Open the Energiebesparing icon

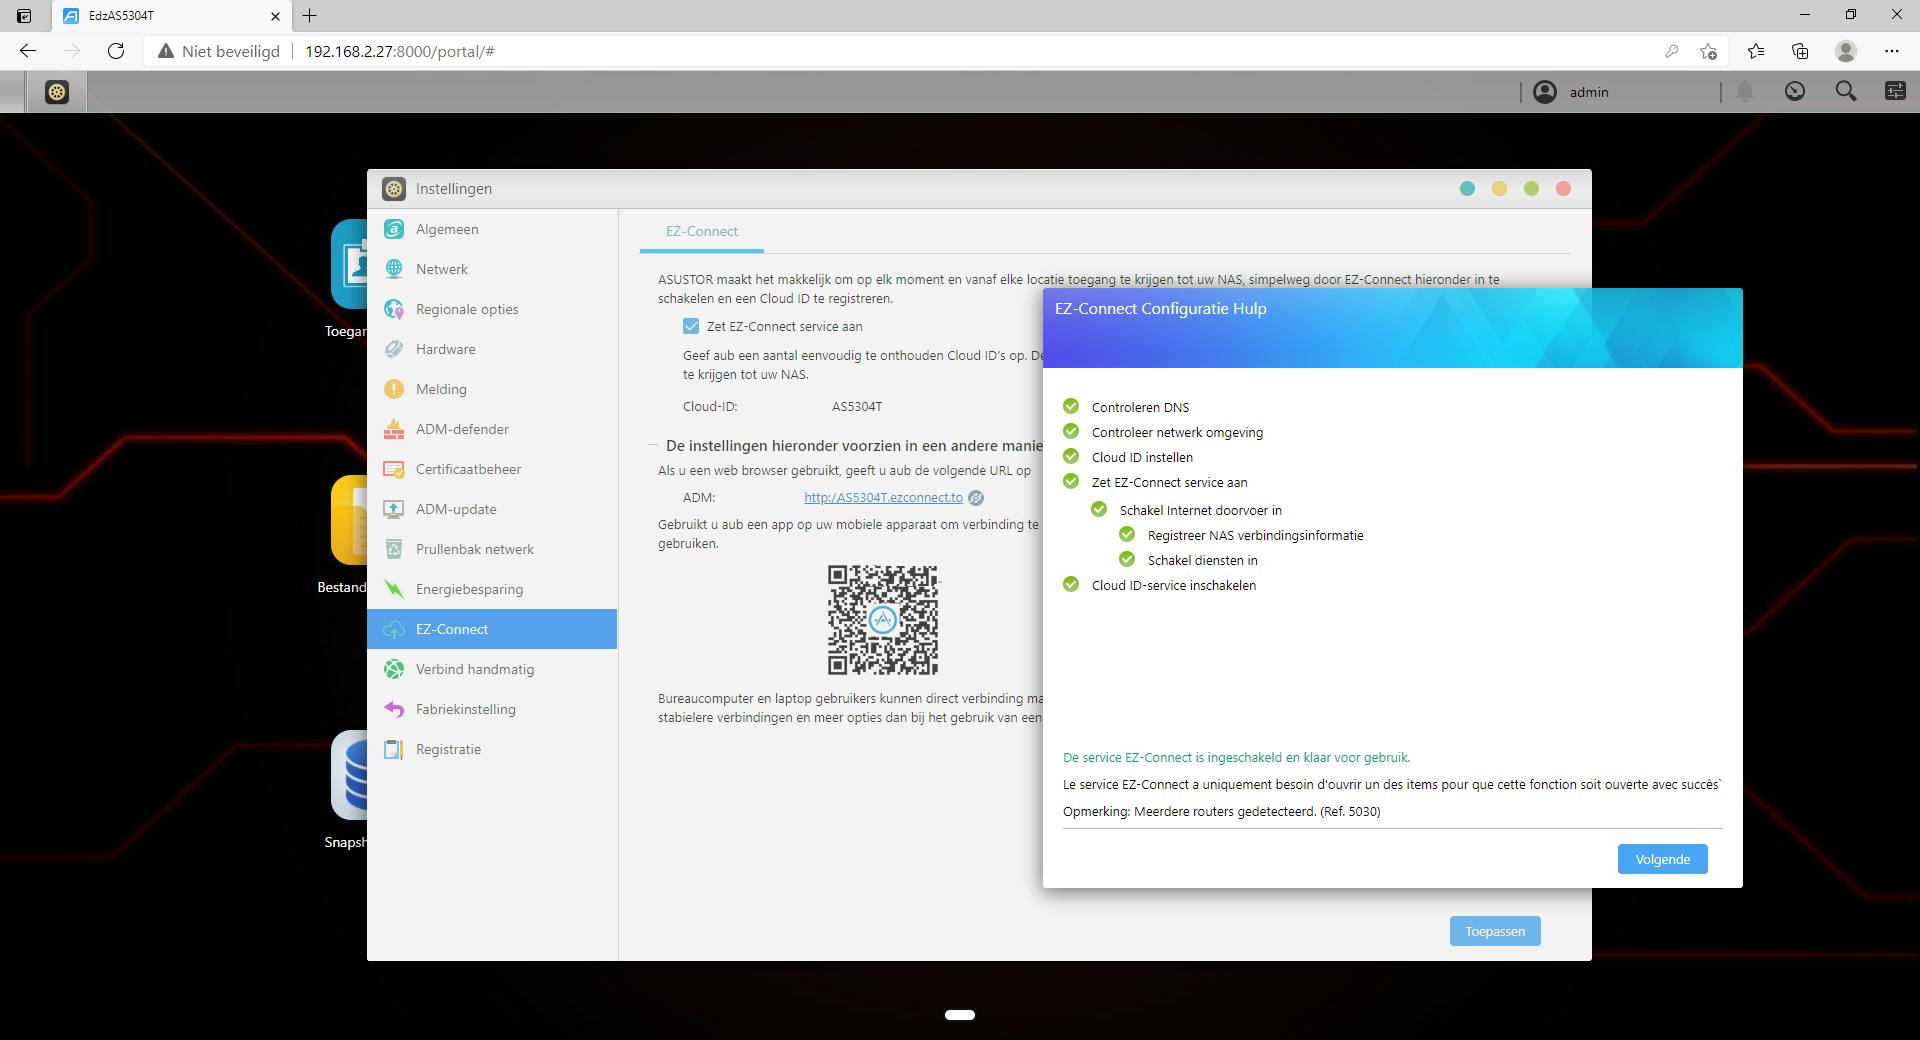394,589
